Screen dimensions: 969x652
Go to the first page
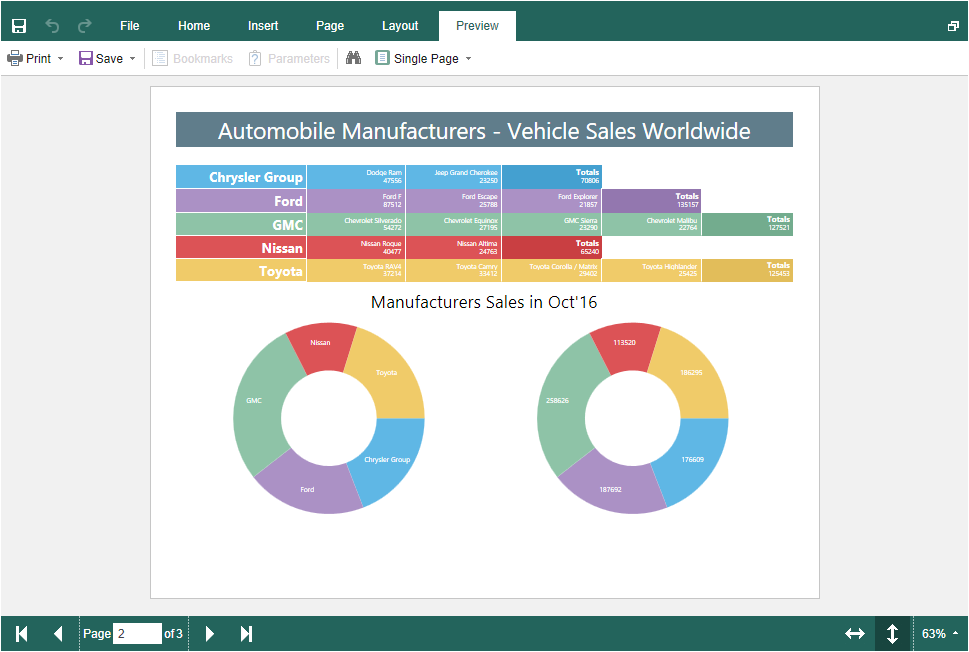point(22,633)
